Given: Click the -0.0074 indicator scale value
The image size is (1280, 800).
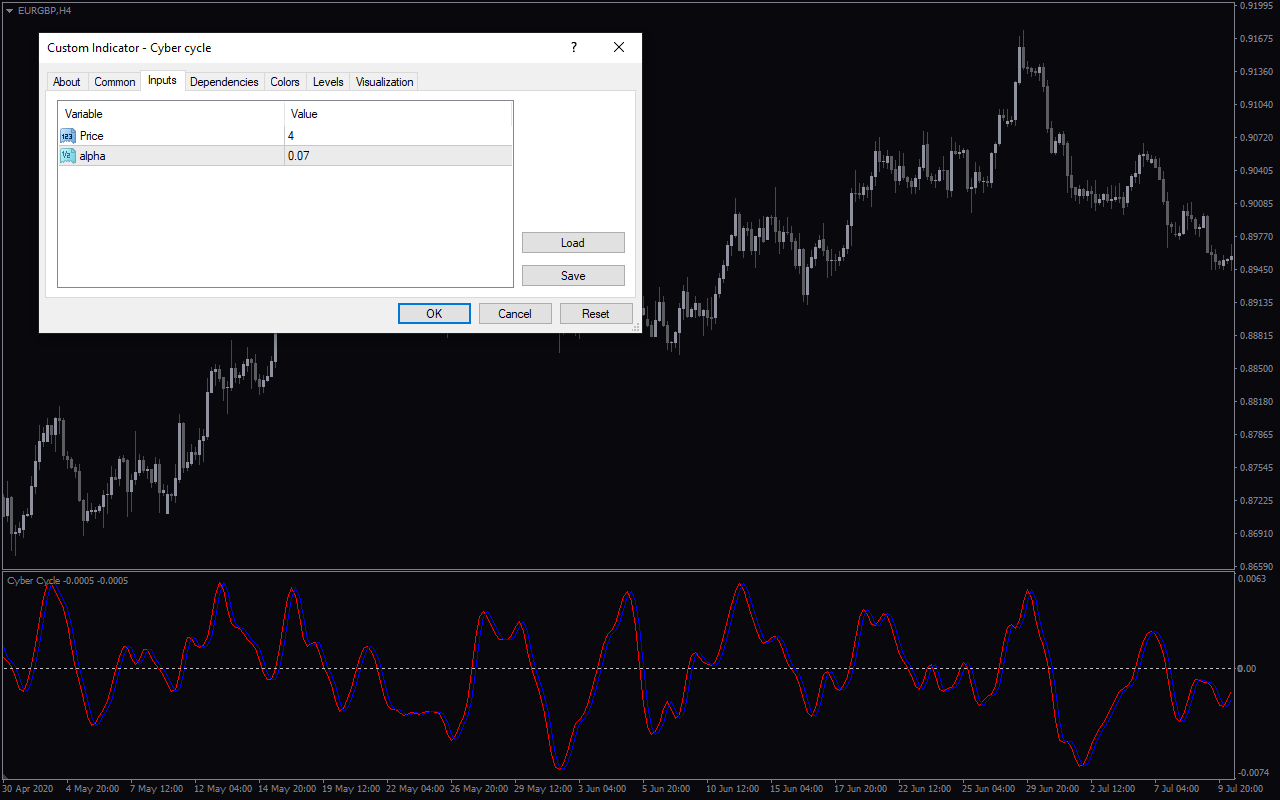Looking at the screenshot, I should click(x=1254, y=773).
